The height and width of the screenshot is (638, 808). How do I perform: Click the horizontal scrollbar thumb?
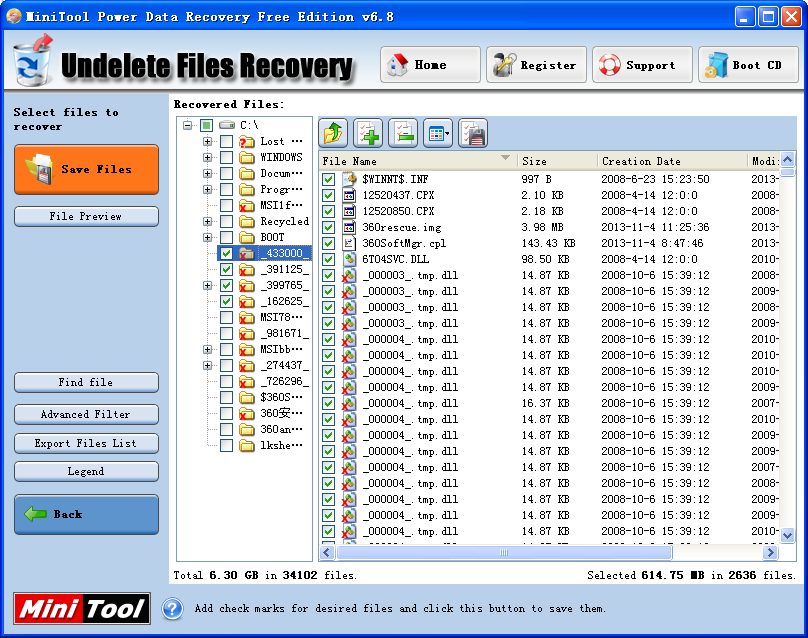click(504, 552)
